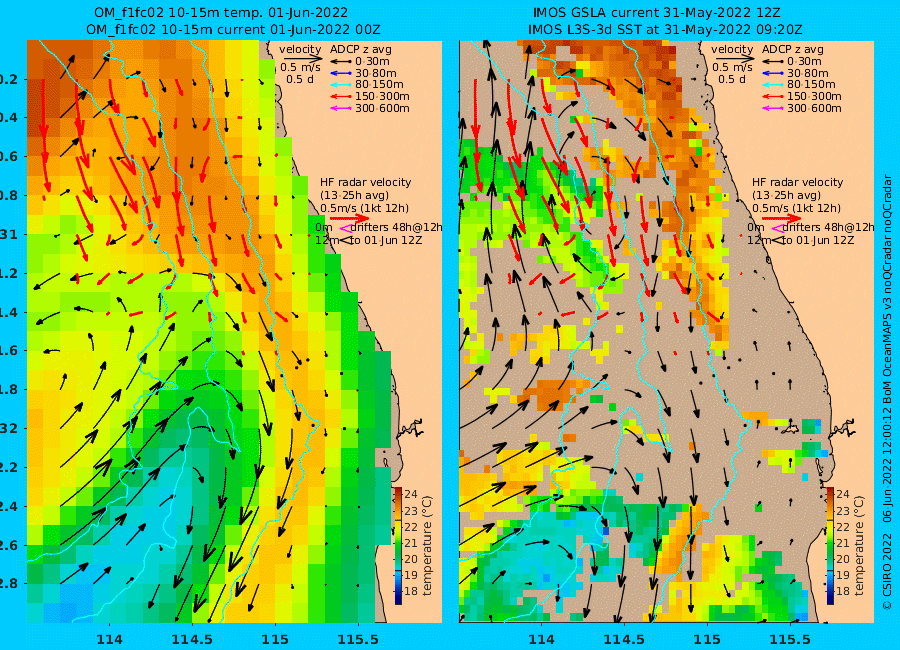Click the magenta 300-600m ADCP arrow in left map legend

(x=340, y=108)
